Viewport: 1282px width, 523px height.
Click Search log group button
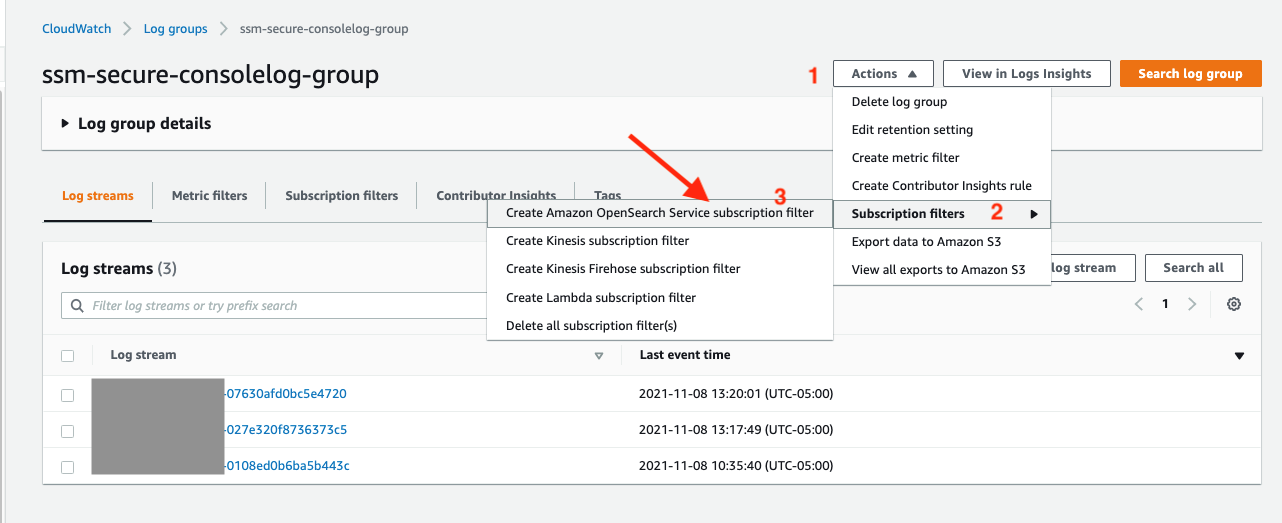coord(1190,73)
